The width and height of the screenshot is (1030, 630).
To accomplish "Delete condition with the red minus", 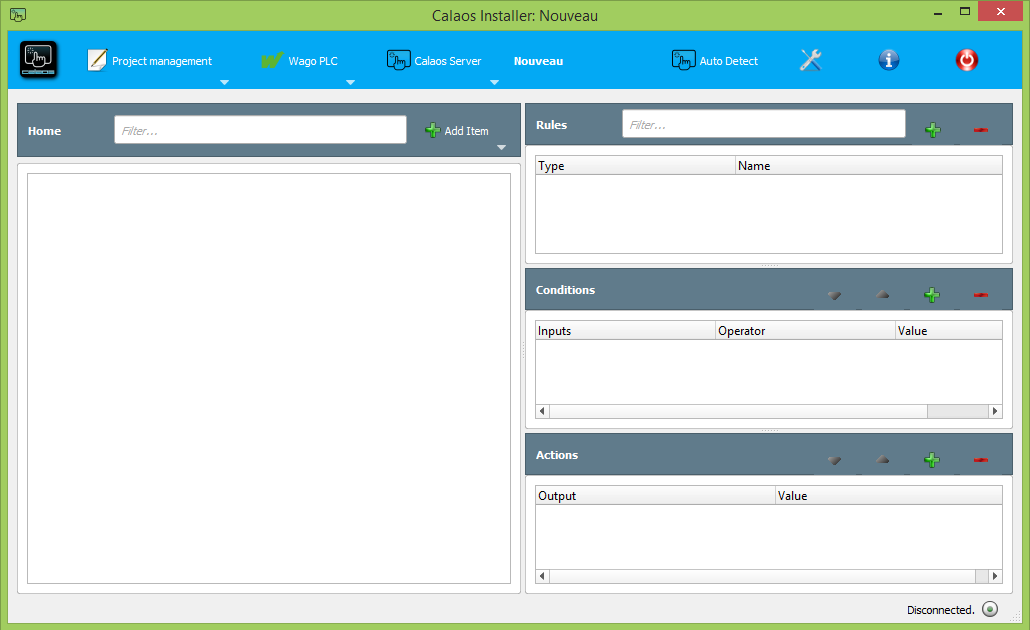I will (981, 295).
